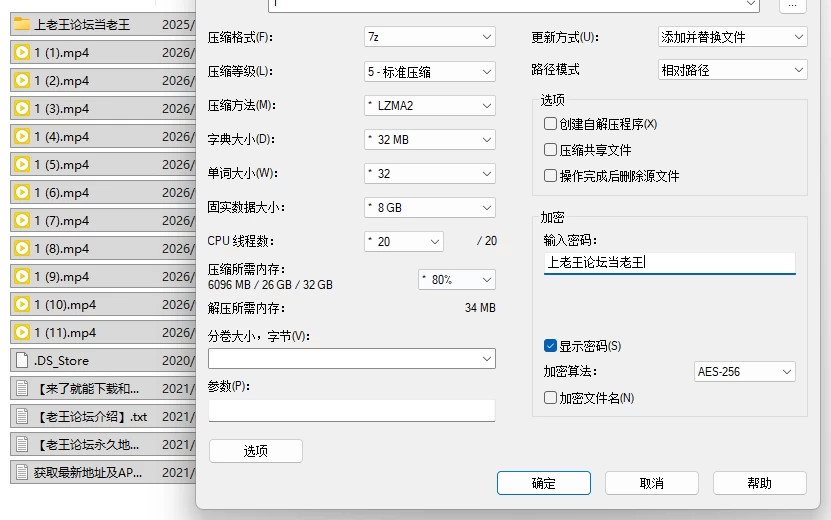
Task: Select the 【老王论坛介绍】.txt document icon
Action: point(22,417)
